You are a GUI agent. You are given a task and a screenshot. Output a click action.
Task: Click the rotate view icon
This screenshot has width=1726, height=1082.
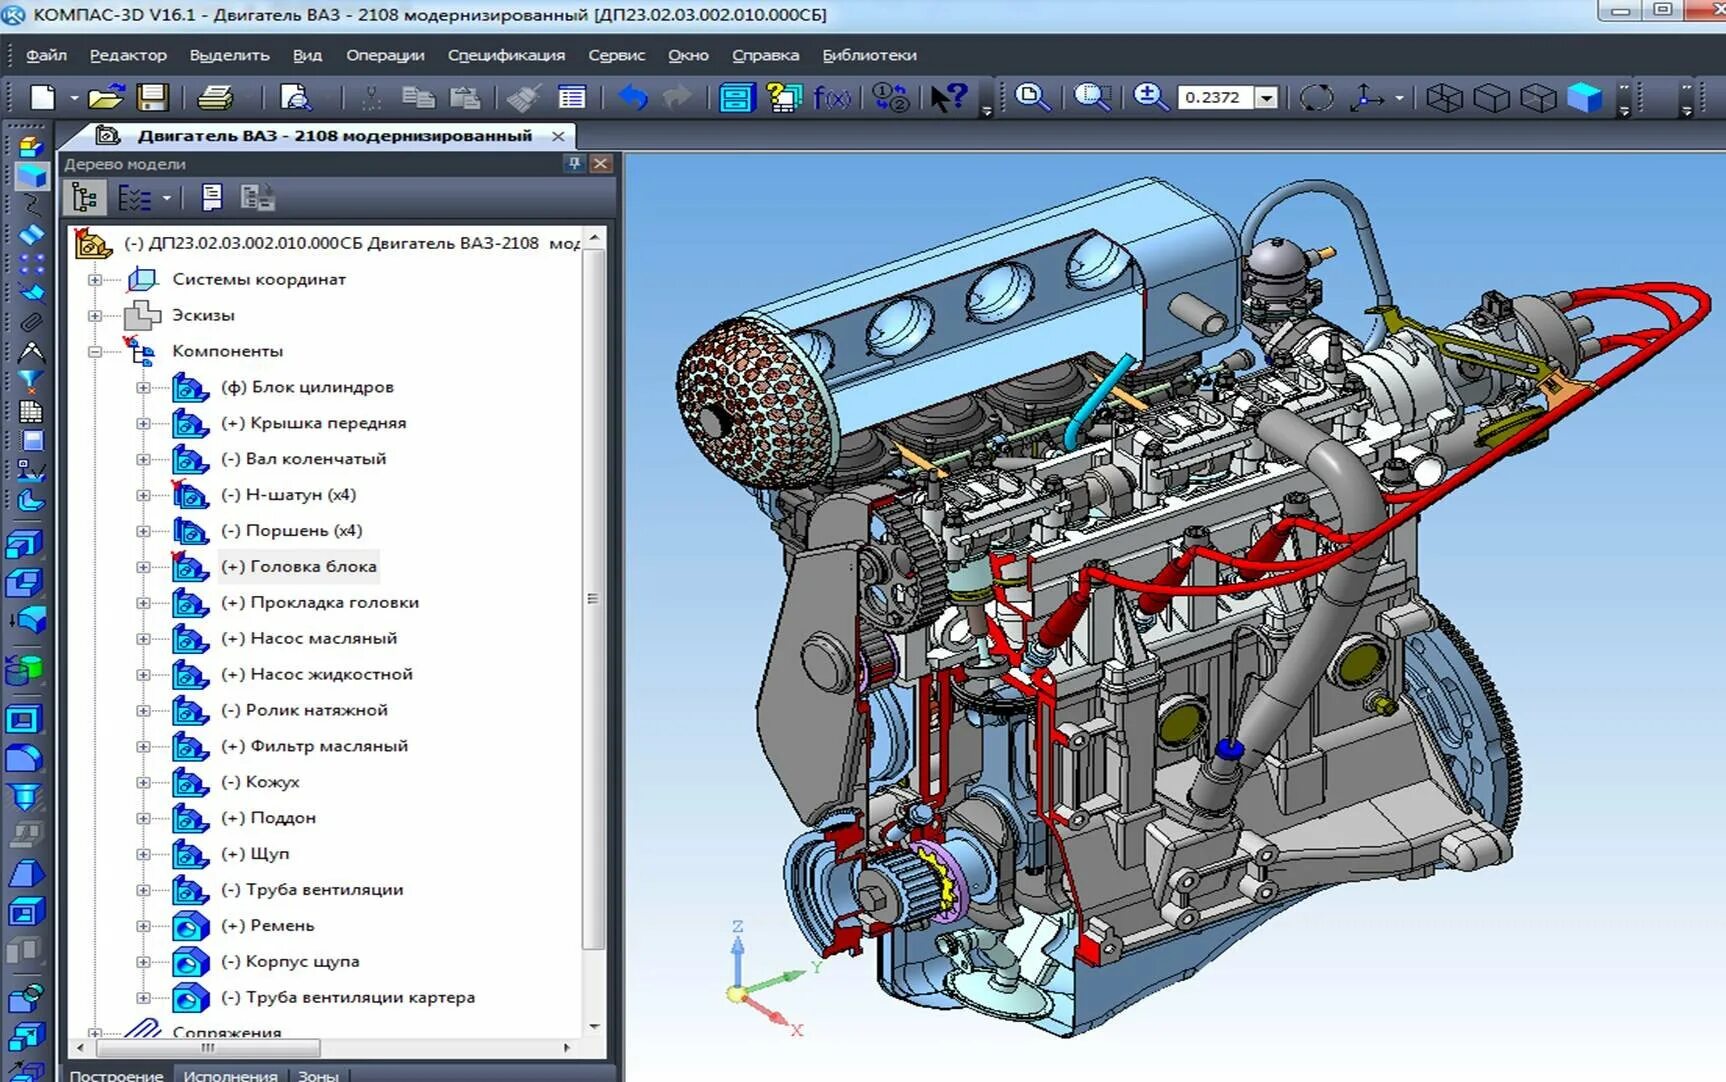[x=1316, y=97]
